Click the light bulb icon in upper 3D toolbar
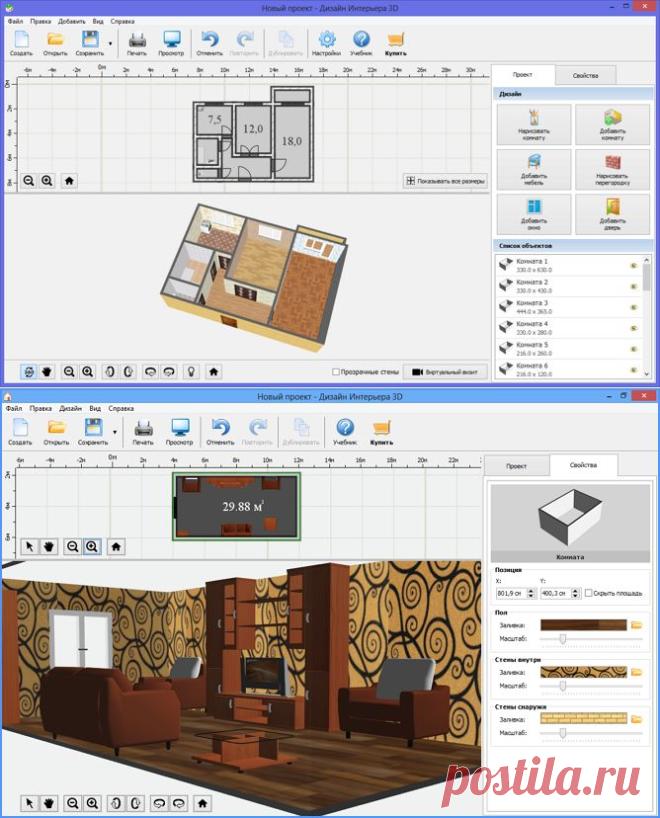Image resolution: width=660 pixels, height=818 pixels. pos(192,371)
